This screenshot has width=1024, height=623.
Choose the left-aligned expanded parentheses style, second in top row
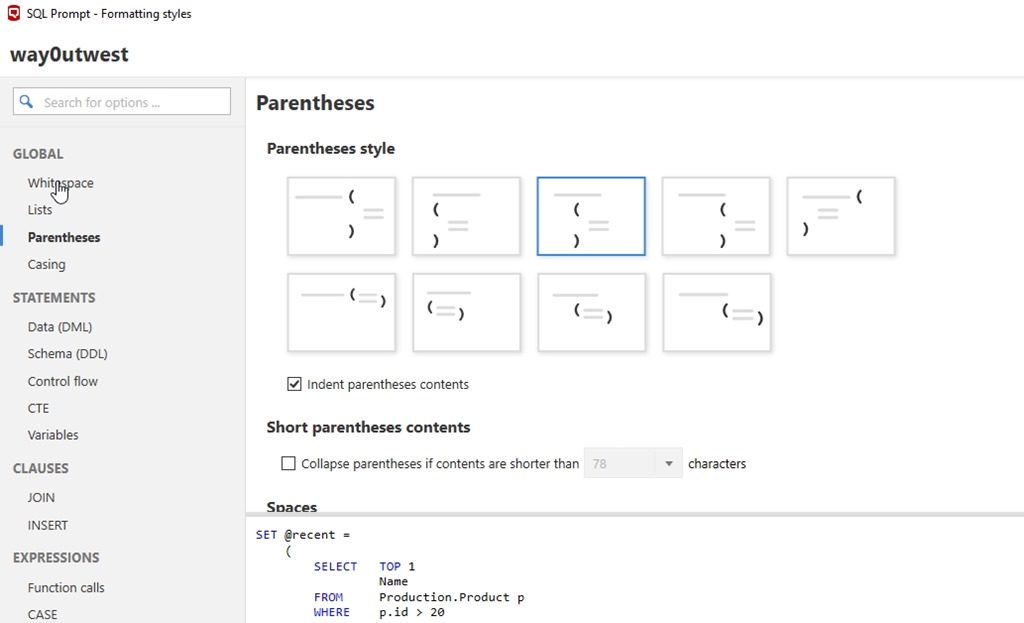[x=466, y=216]
